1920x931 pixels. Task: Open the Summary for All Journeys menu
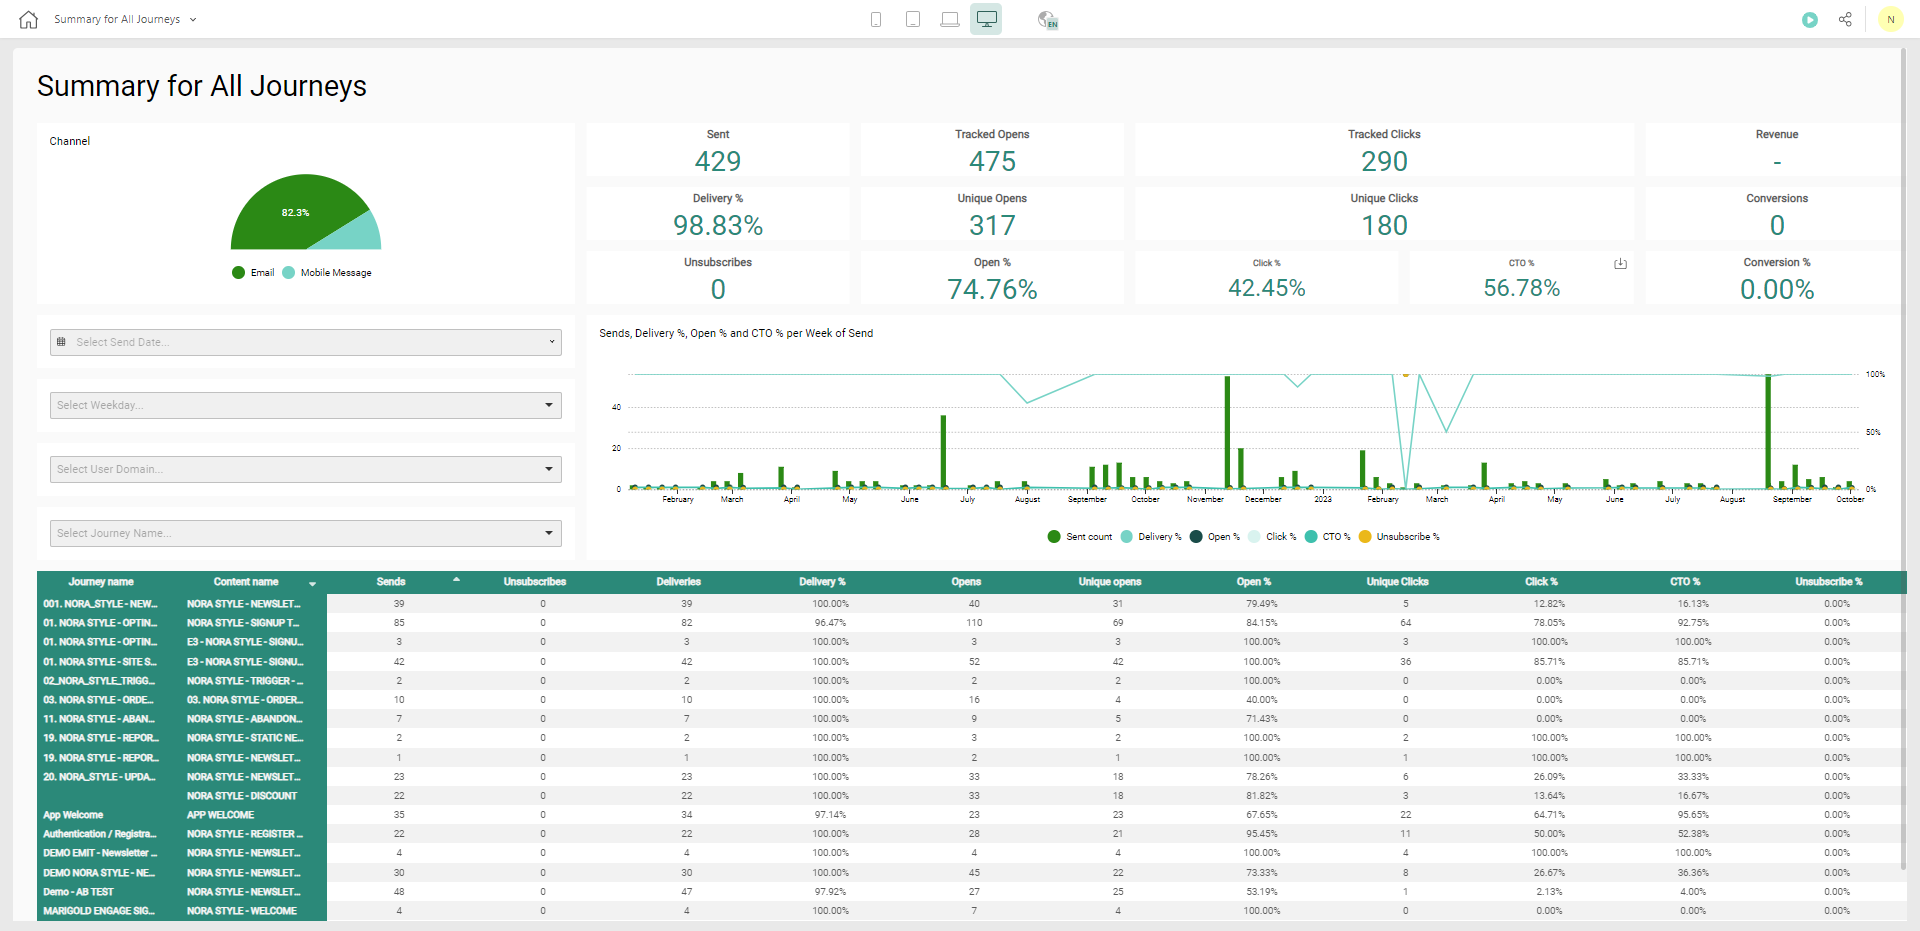[x=125, y=20]
